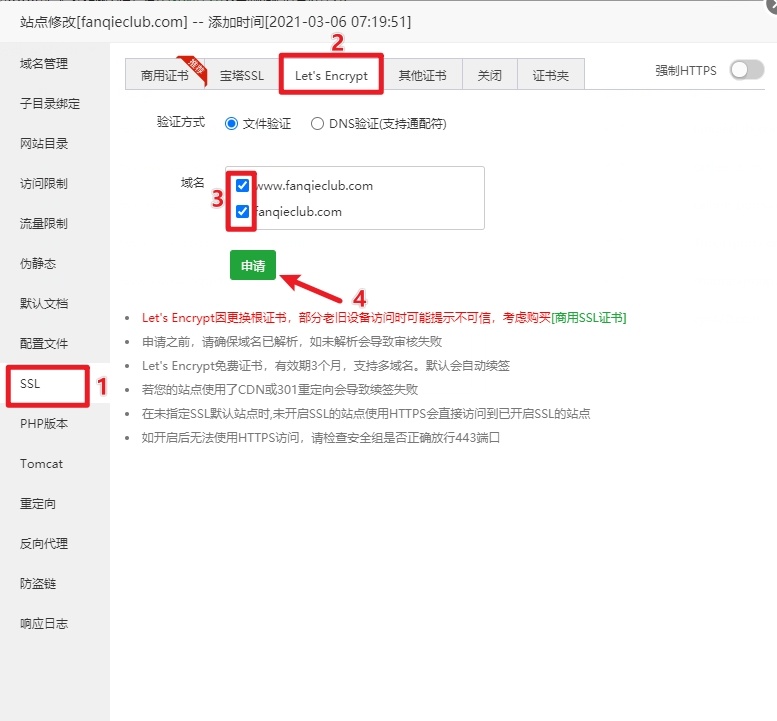This screenshot has width=777, height=721.
Task: Uncheck the www.fanqieclub.com domain checkbox
Action: point(242,185)
